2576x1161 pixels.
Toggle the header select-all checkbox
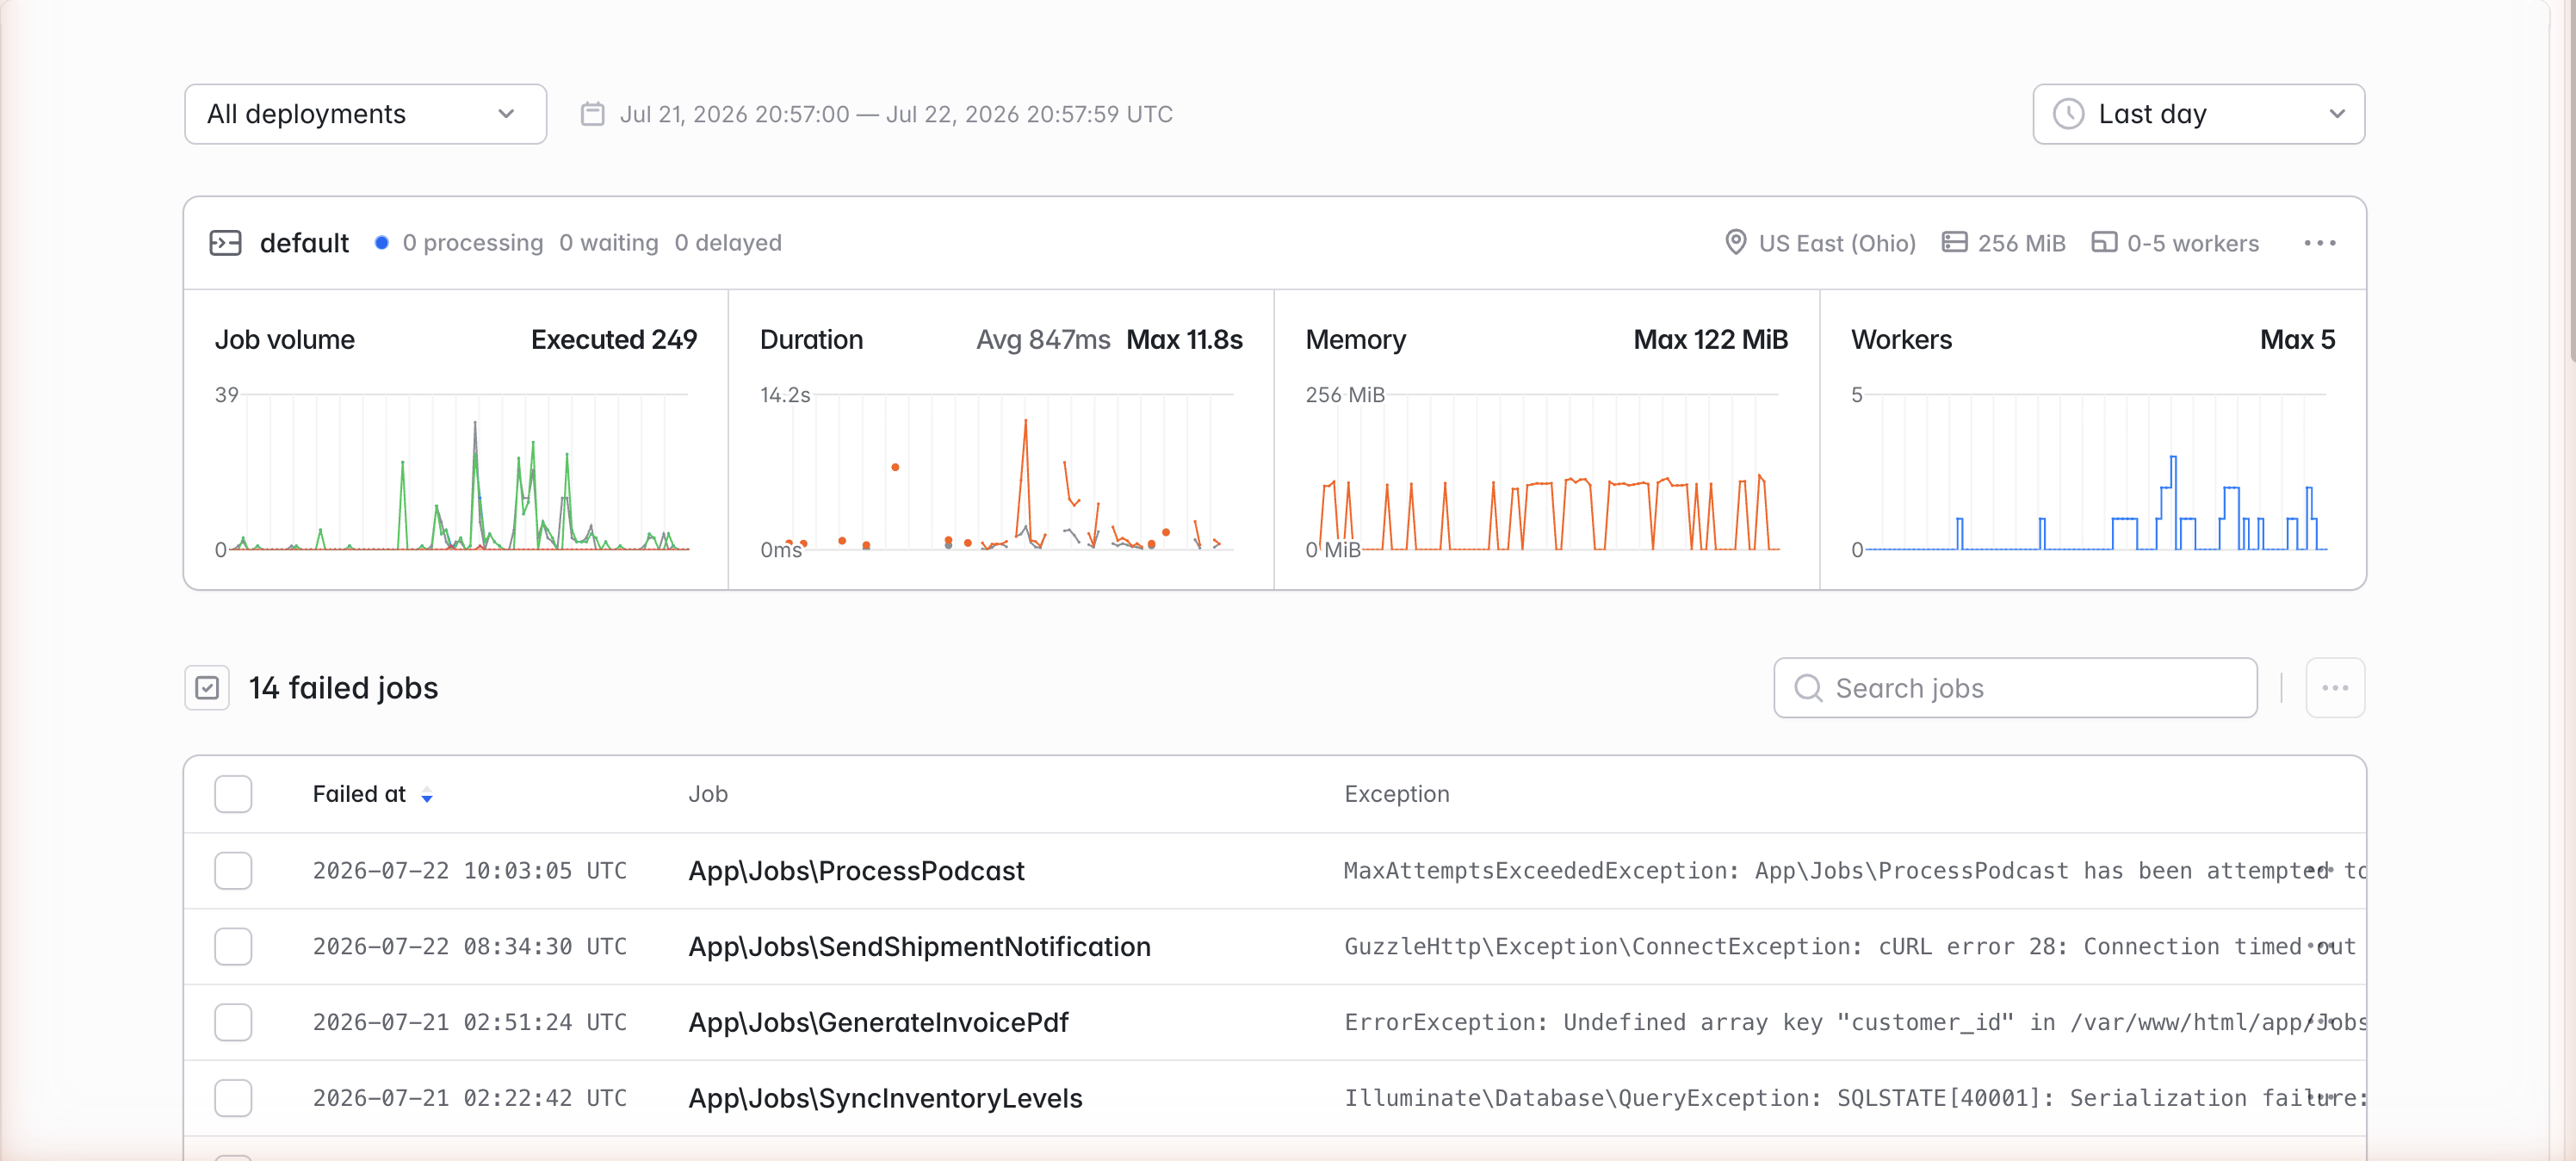pos(233,794)
